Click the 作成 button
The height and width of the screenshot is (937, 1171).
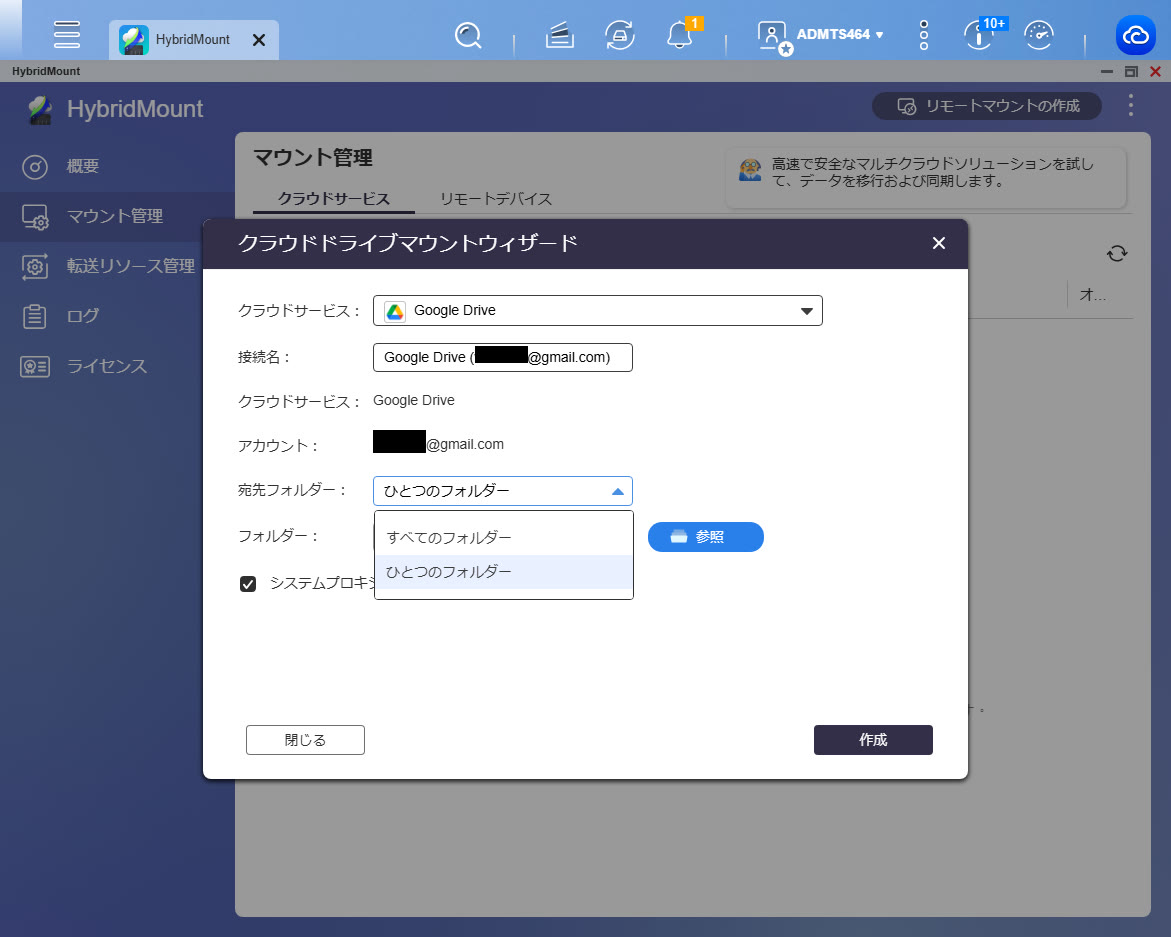pos(873,740)
